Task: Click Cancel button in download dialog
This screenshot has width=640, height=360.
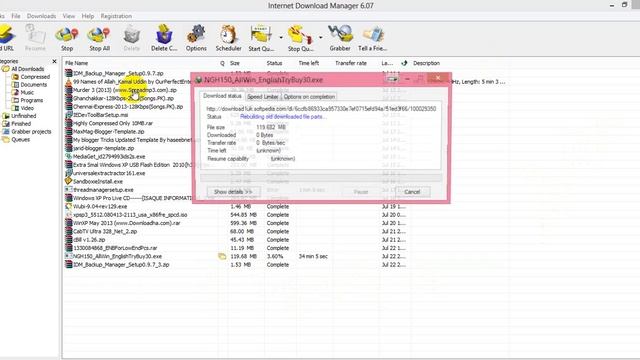Action: 412,192
